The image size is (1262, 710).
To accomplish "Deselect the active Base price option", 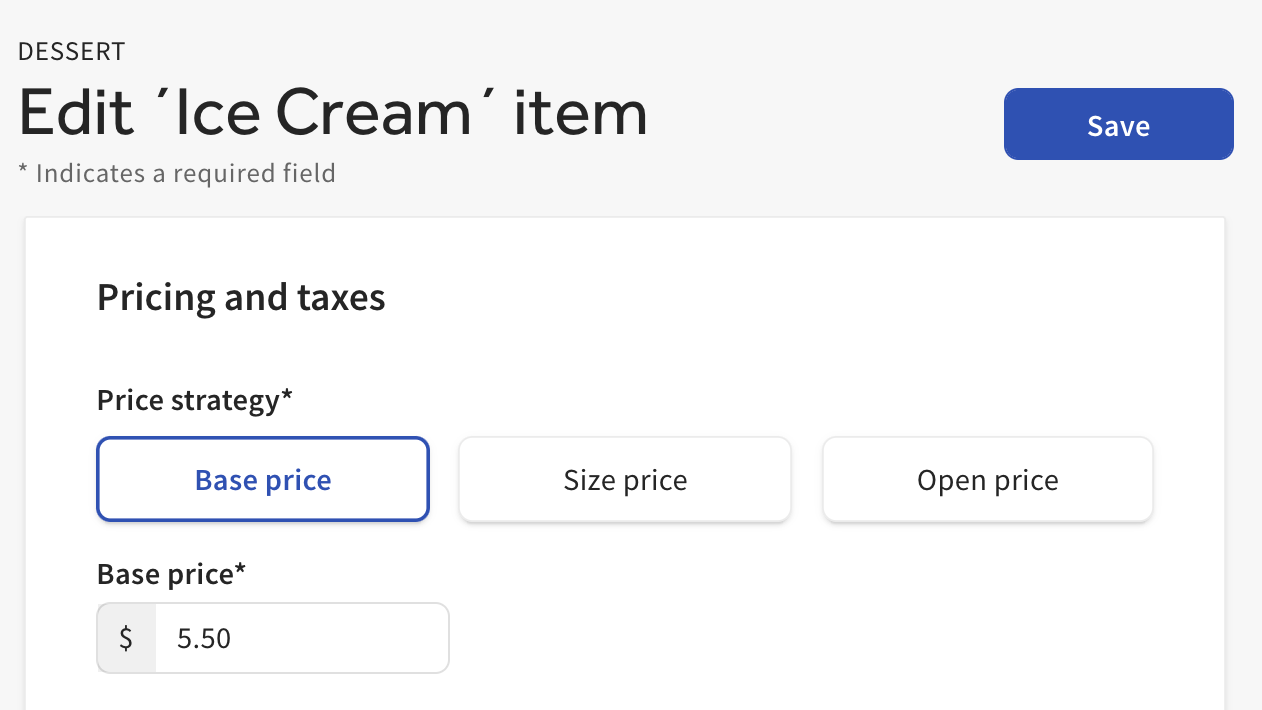I will (x=262, y=479).
